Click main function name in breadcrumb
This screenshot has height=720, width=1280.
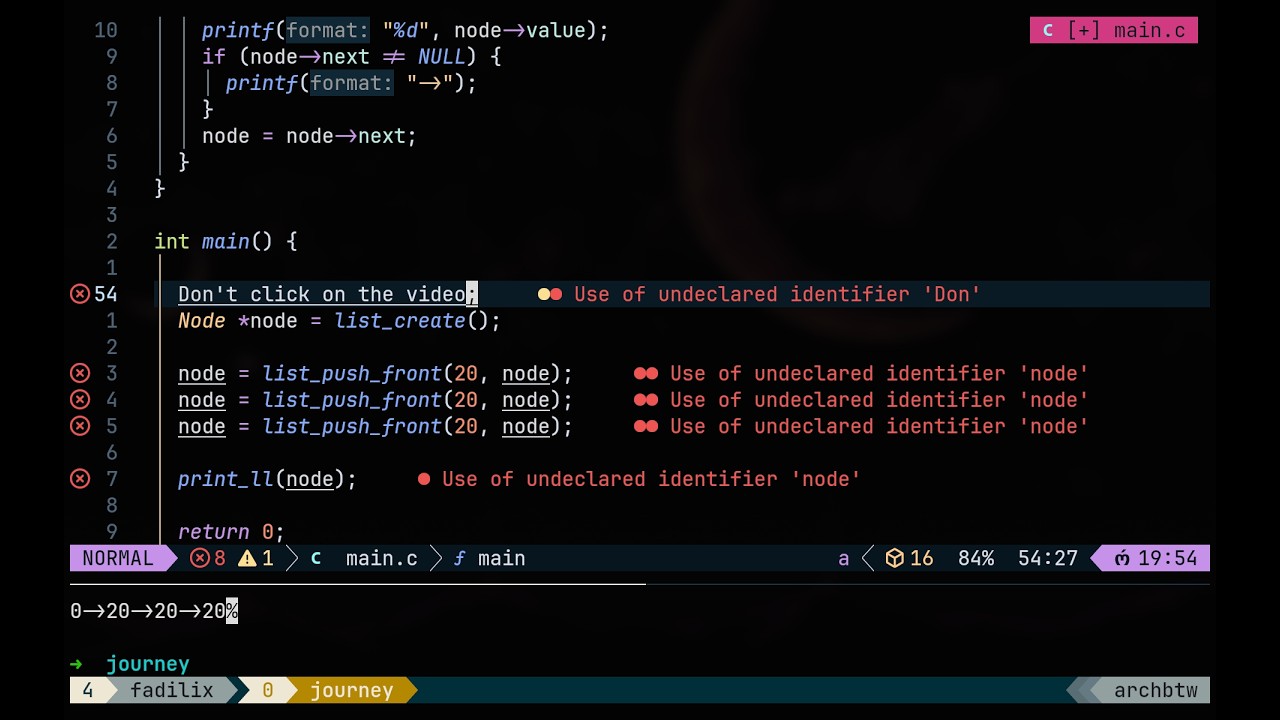[502, 558]
